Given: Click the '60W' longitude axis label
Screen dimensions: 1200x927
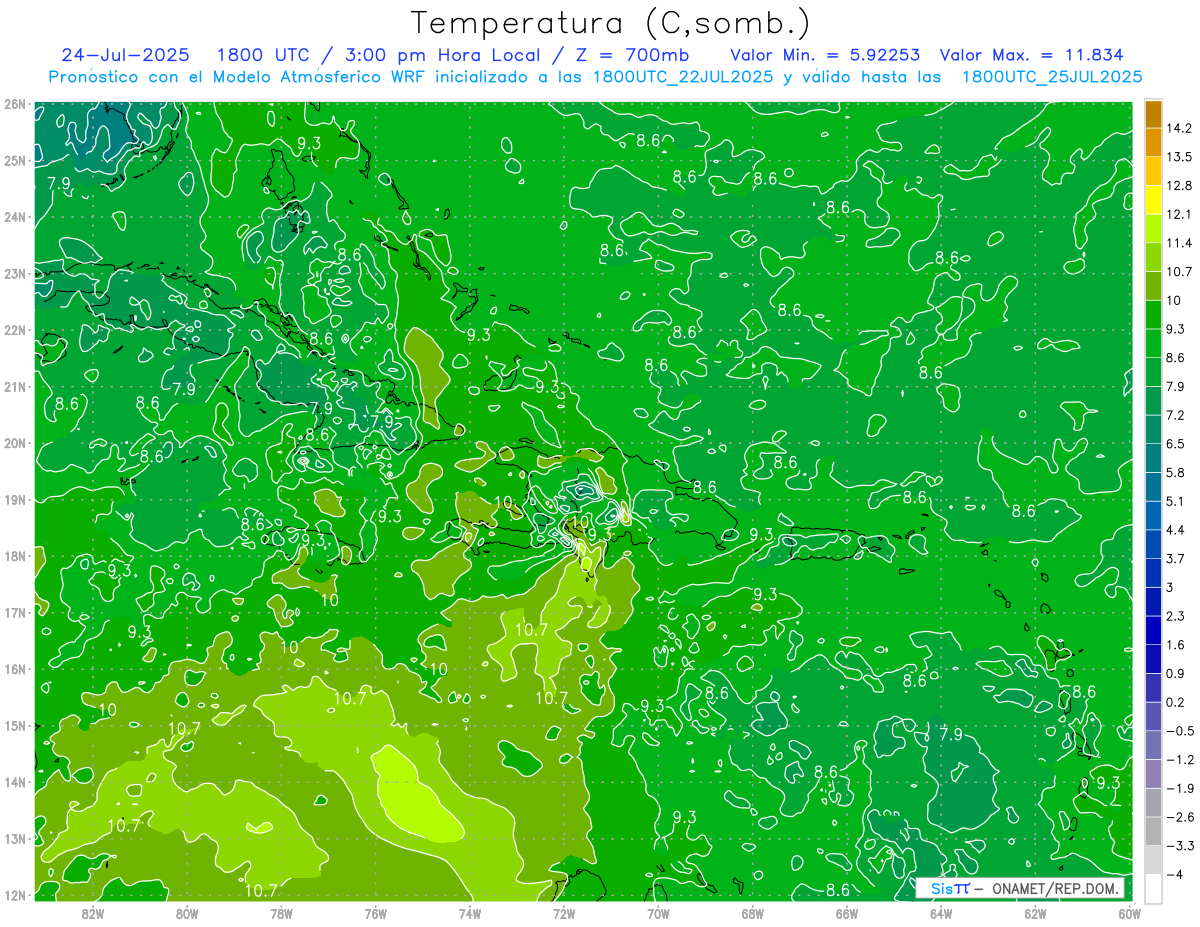Looking at the screenshot, I should 1130,913.
